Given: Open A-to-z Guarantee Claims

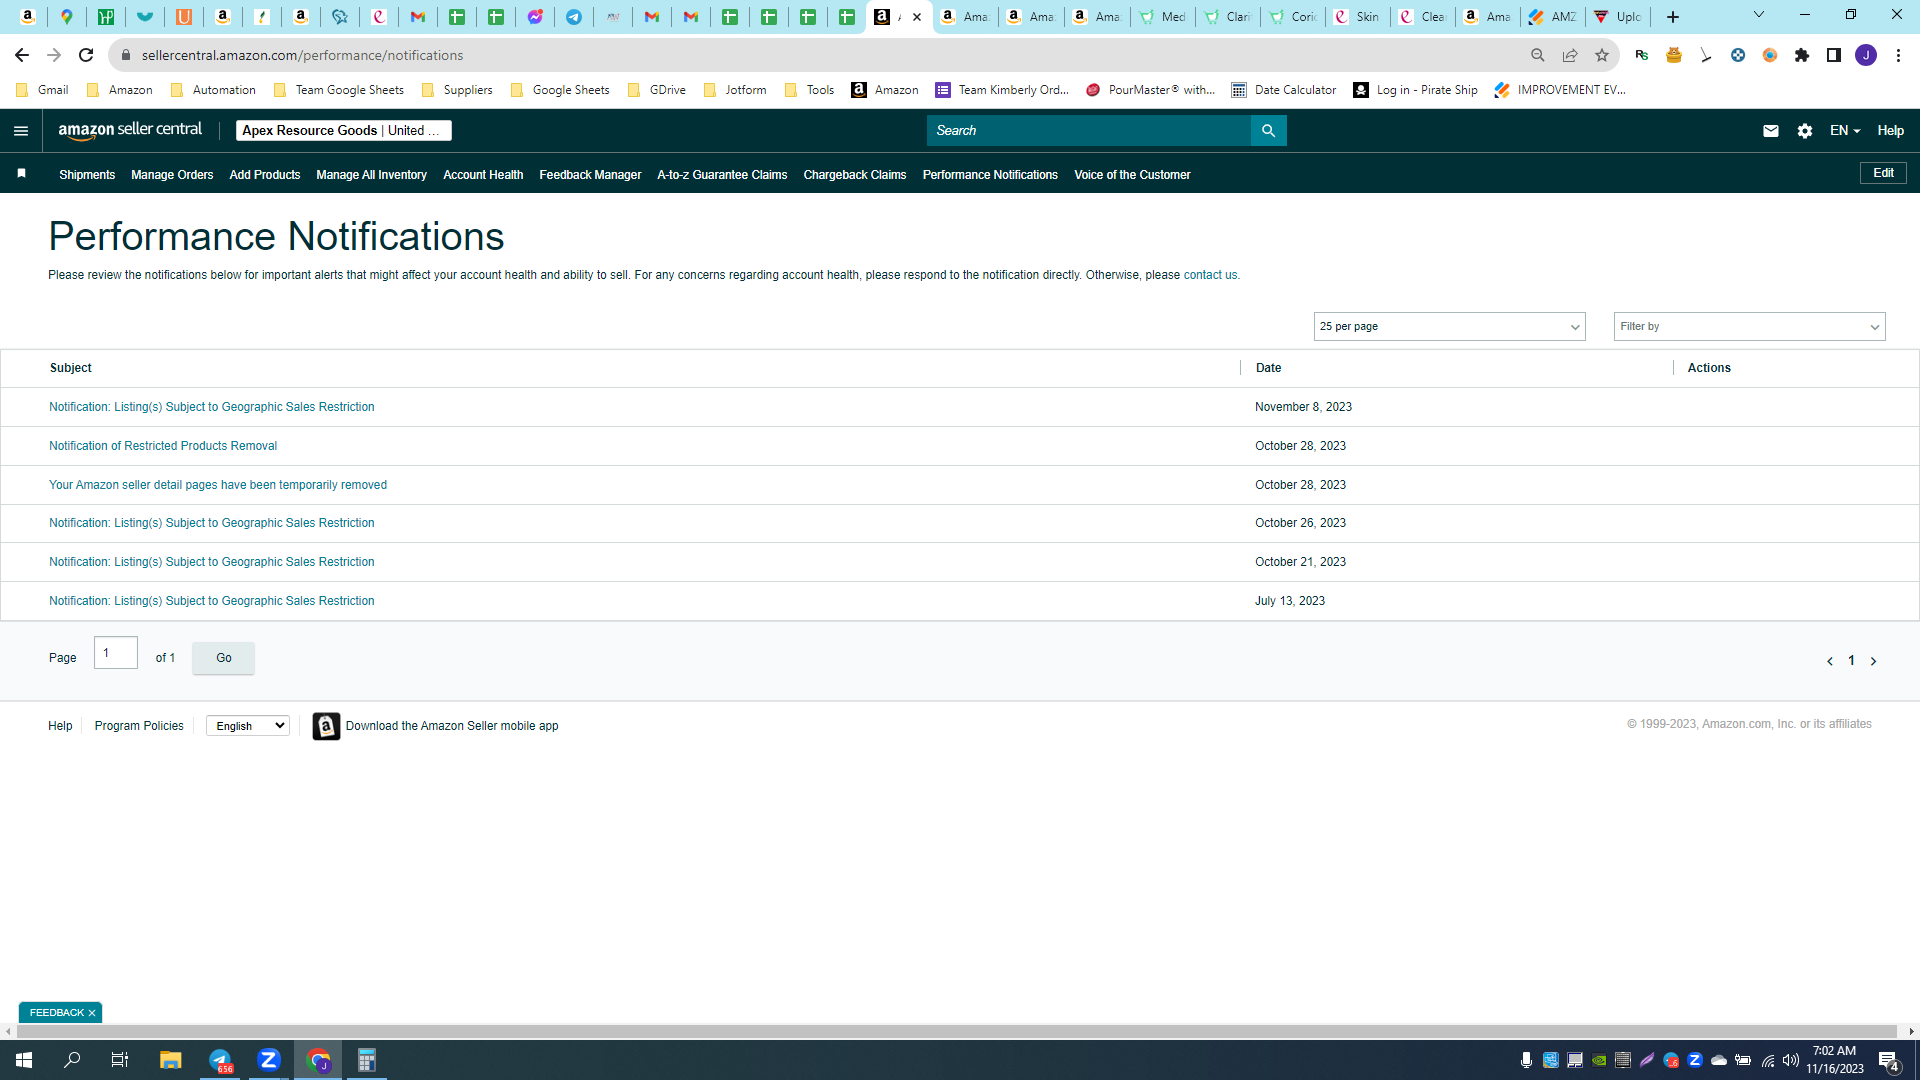Looking at the screenshot, I should coord(722,175).
